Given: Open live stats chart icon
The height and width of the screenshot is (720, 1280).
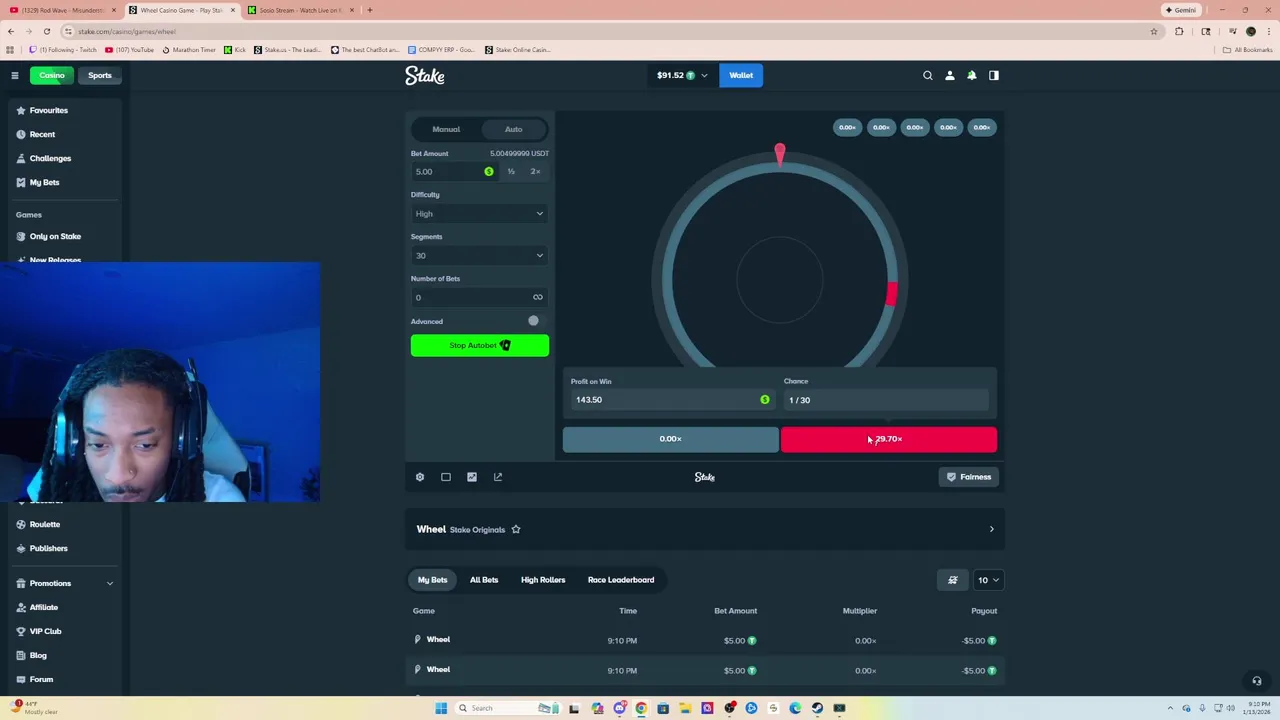Looking at the screenshot, I should tap(472, 477).
